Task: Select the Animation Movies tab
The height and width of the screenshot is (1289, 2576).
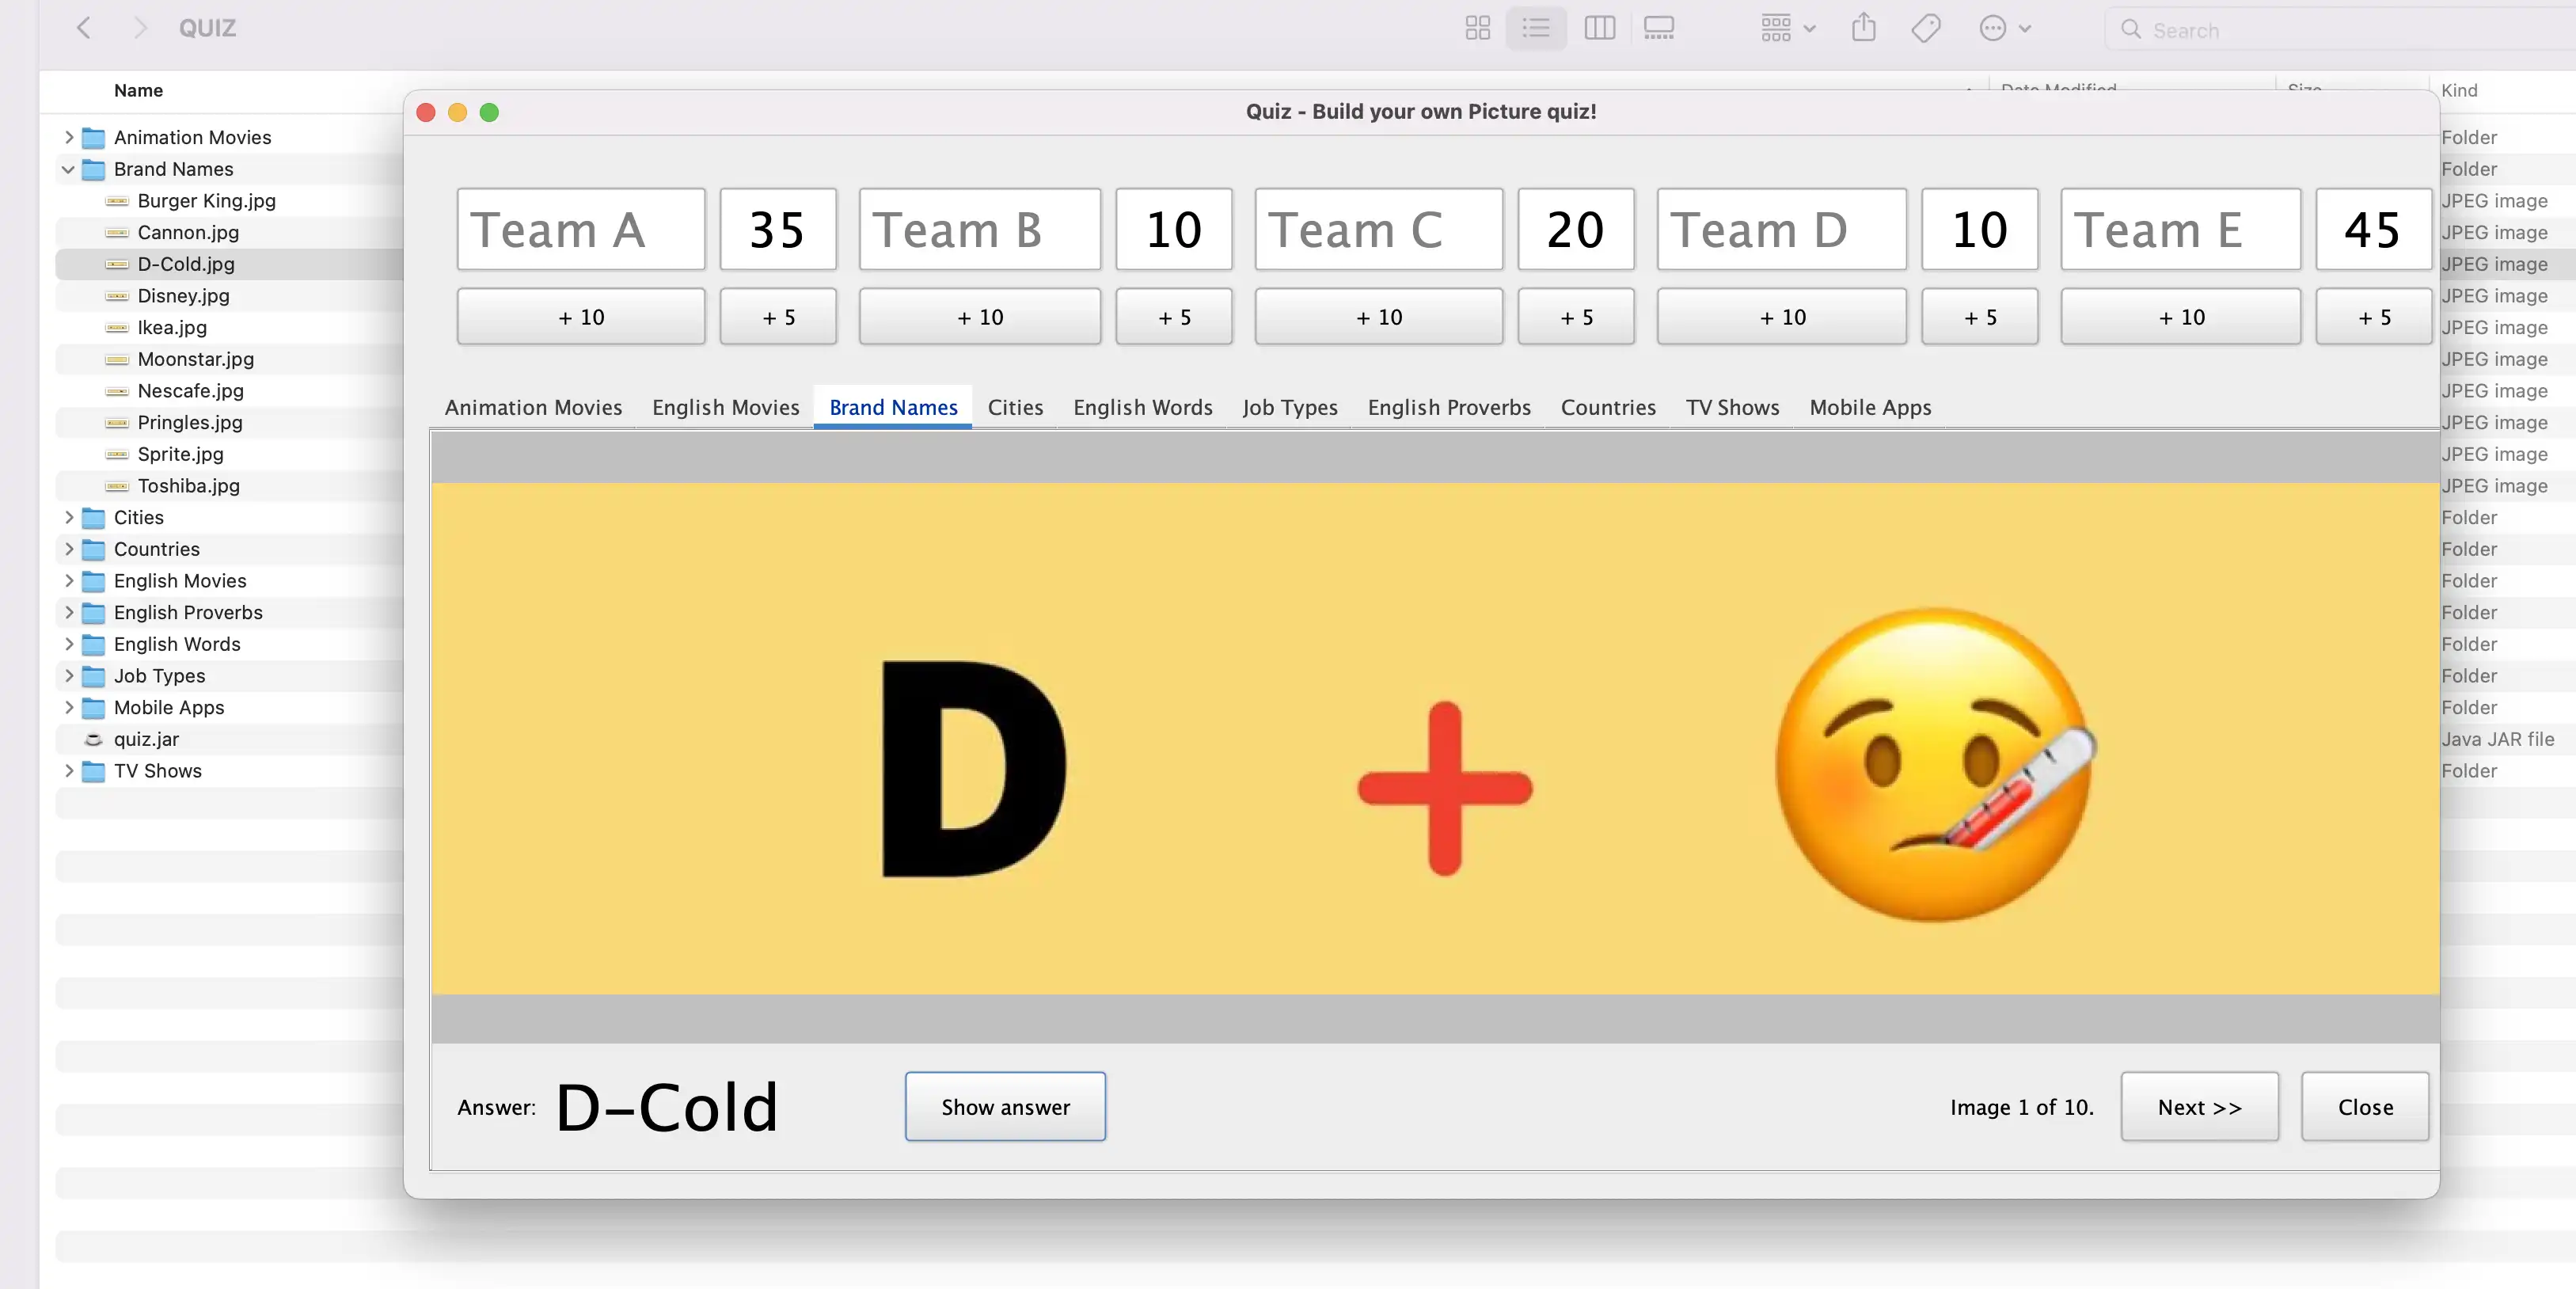Action: click(532, 406)
